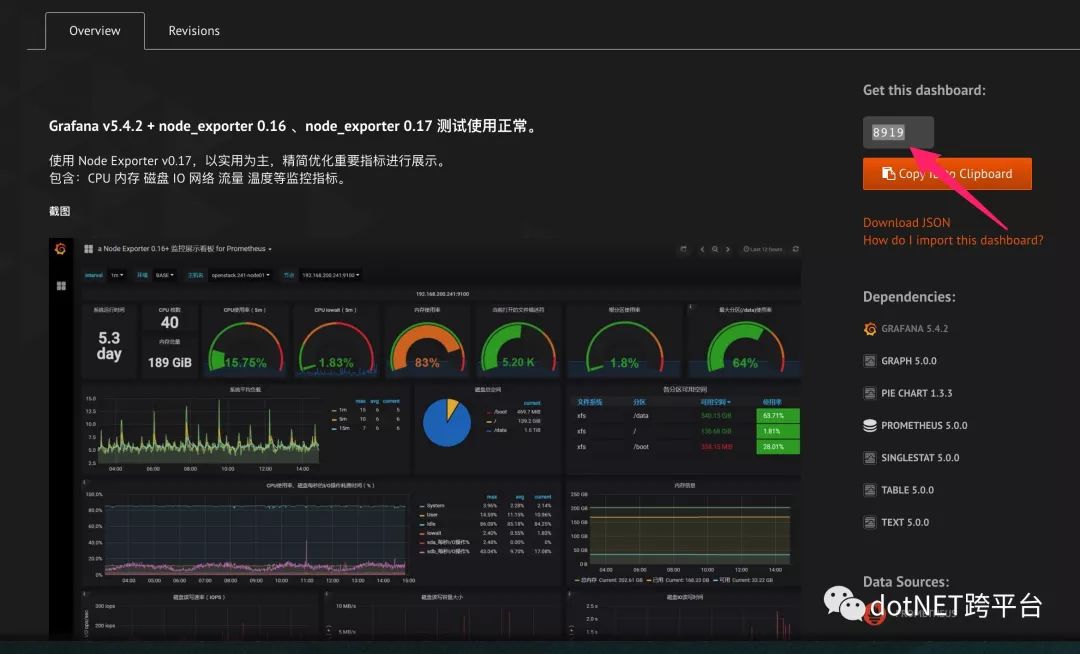The image size is (1080, 654).
Task: Click the 'Get this dashboard:' heading
Action: pyautogui.click(x=924, y=90)
